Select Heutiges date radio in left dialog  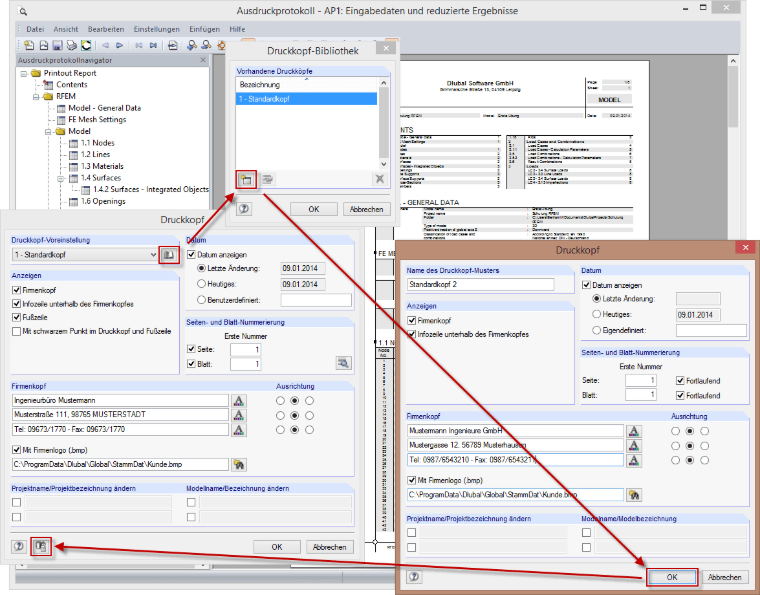[x=202, y=284]
